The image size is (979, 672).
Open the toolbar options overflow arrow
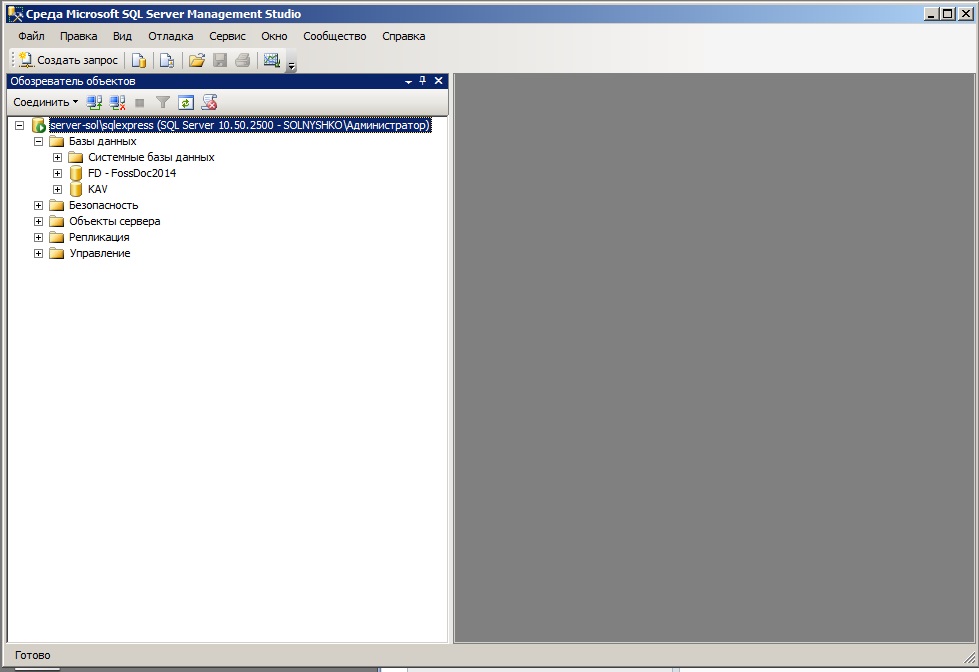291,67
